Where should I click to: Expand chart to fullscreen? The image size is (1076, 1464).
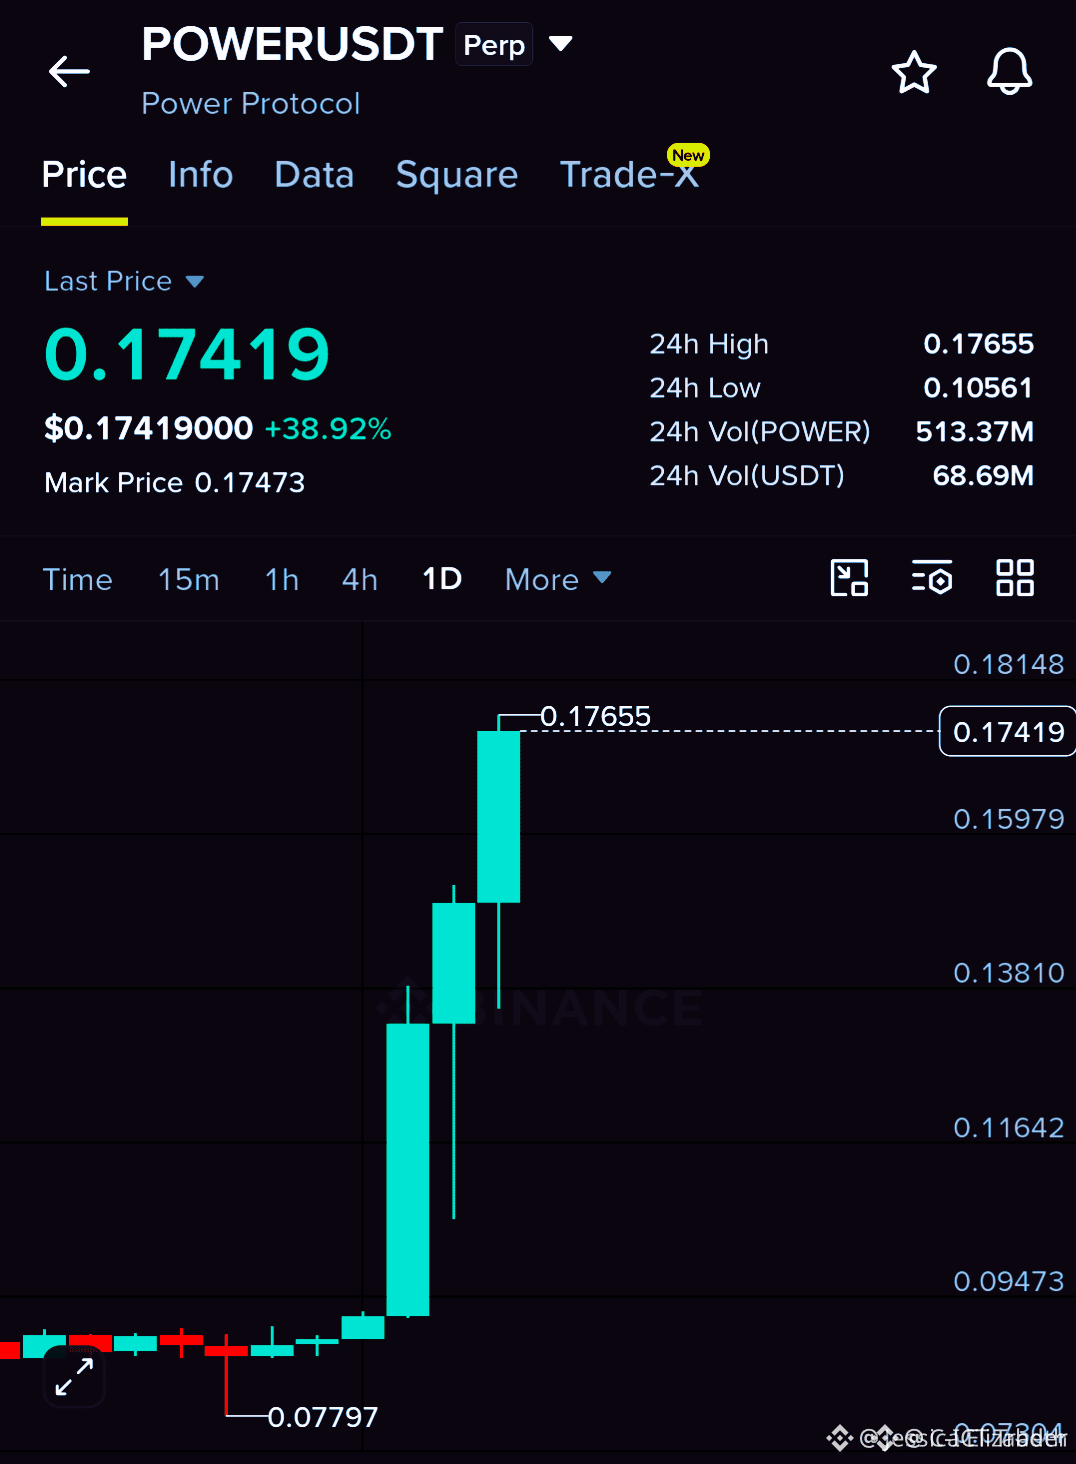pyautogui.click(x=74, y=1377)
